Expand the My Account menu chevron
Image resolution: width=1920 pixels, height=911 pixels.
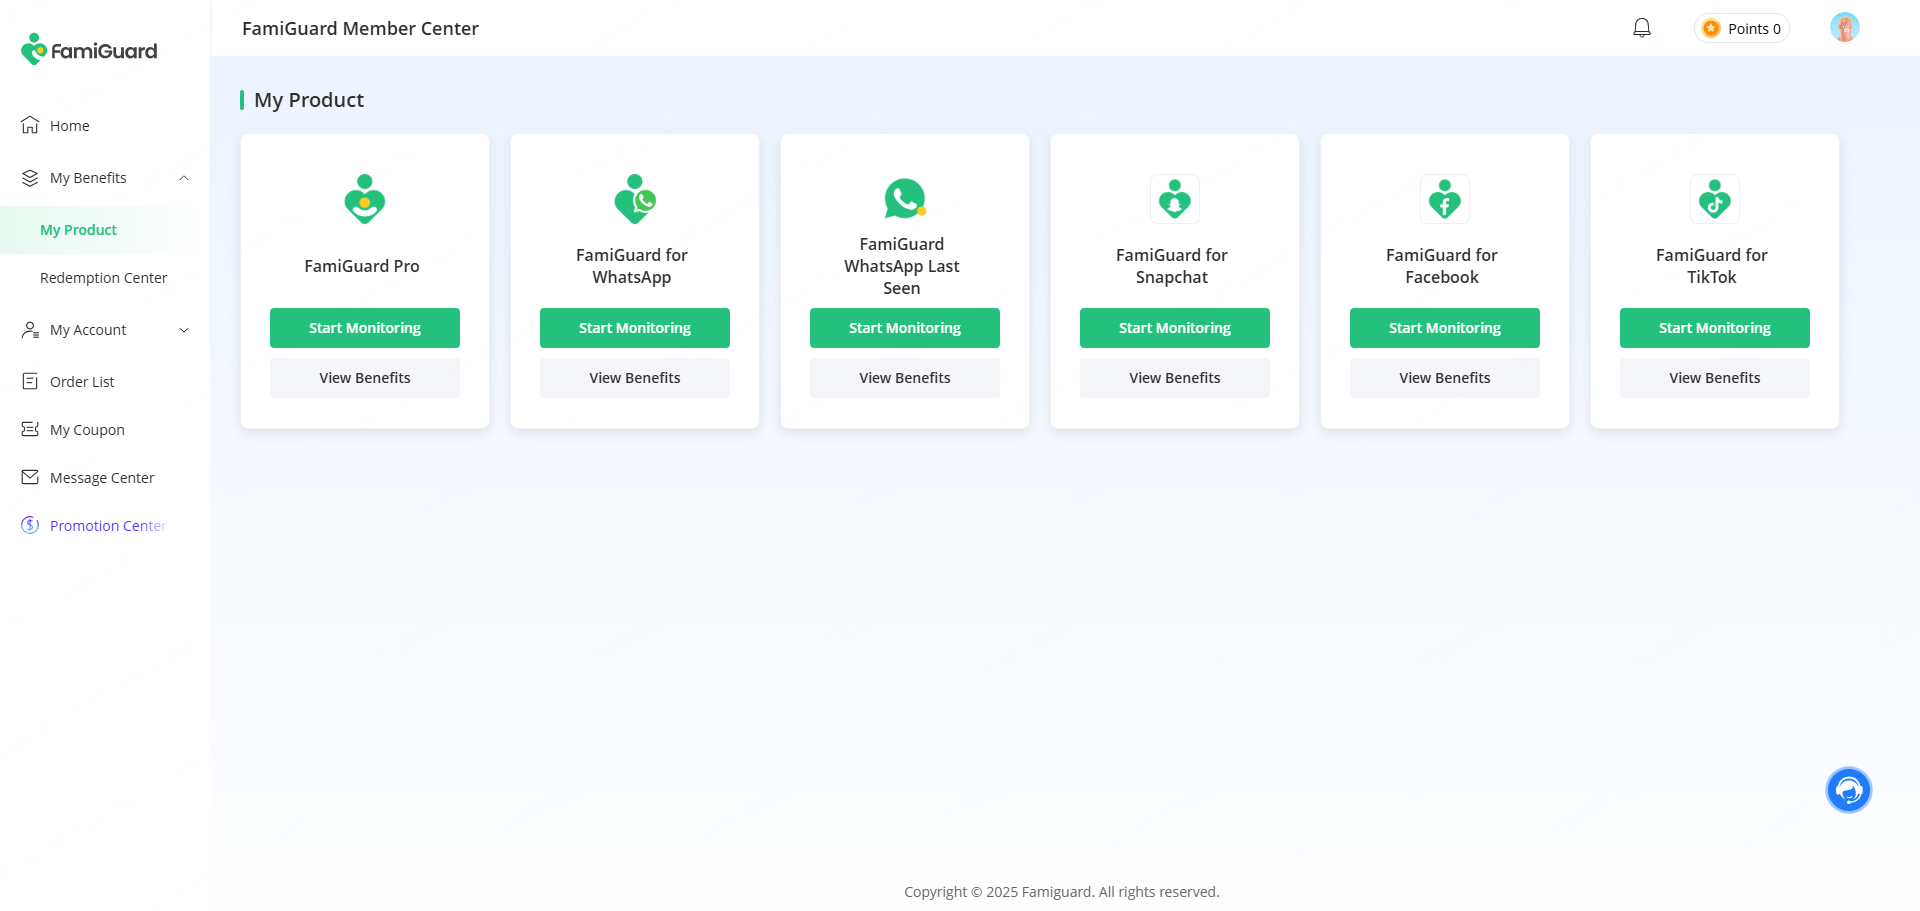point(184,330)
